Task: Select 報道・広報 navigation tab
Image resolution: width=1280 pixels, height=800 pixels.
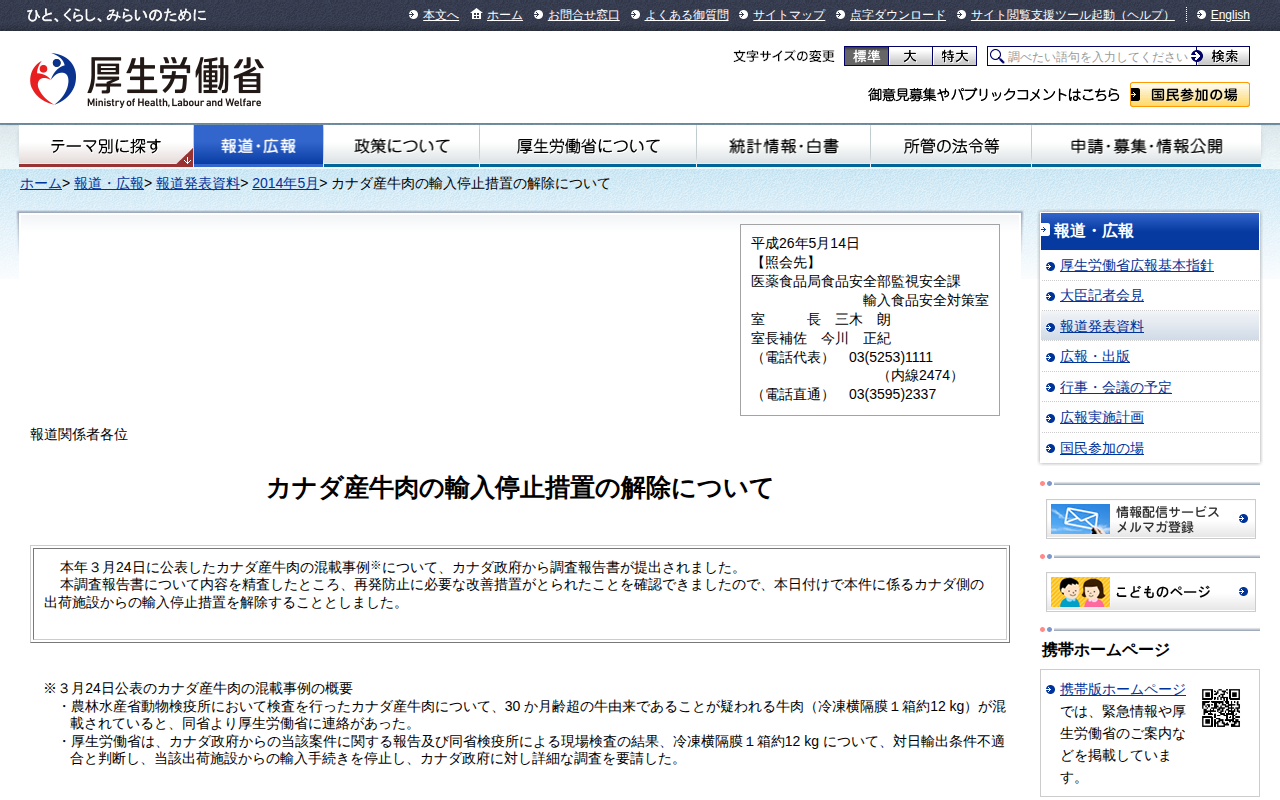Action: 259,146
